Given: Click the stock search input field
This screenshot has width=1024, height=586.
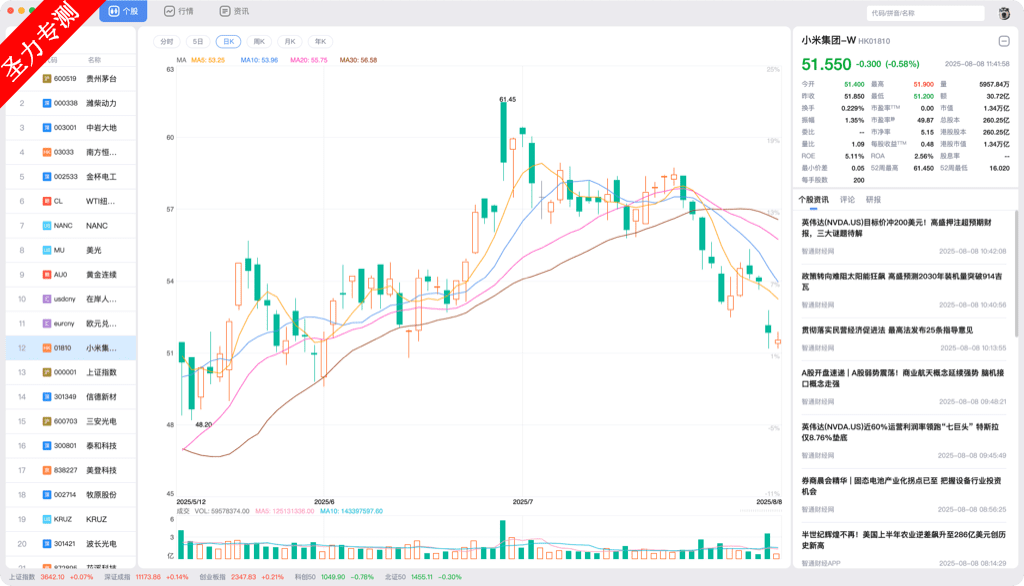Looking at the screenshot, I should (x=926, y=13).
